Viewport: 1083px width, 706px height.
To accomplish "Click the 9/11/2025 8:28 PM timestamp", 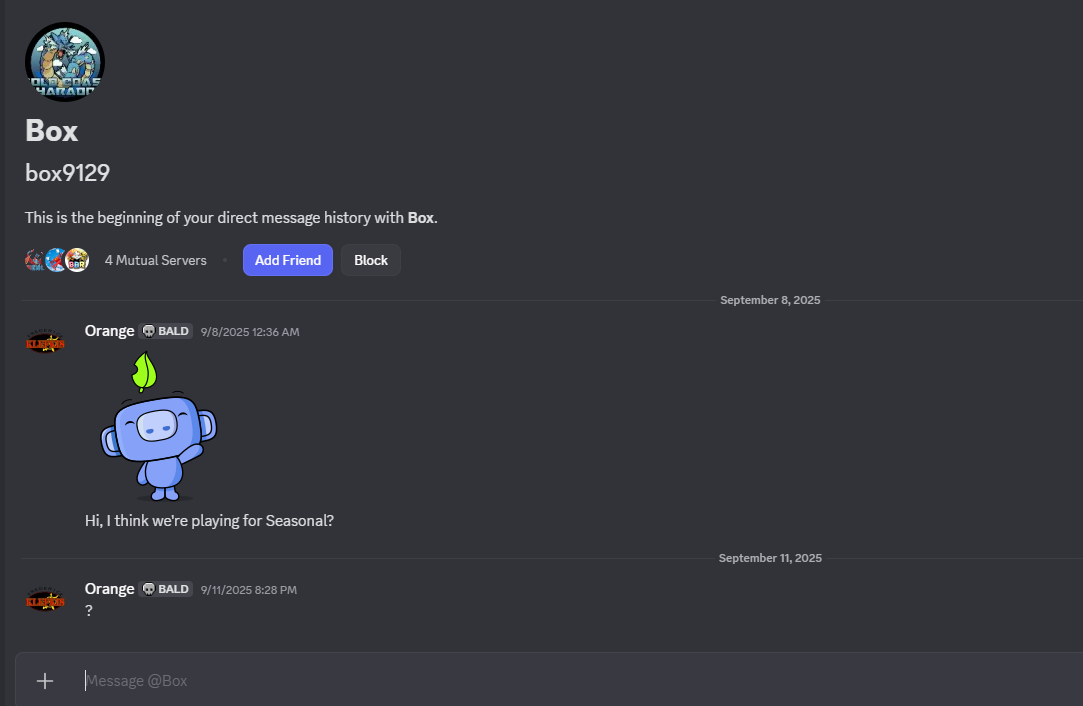I will 249,590.
